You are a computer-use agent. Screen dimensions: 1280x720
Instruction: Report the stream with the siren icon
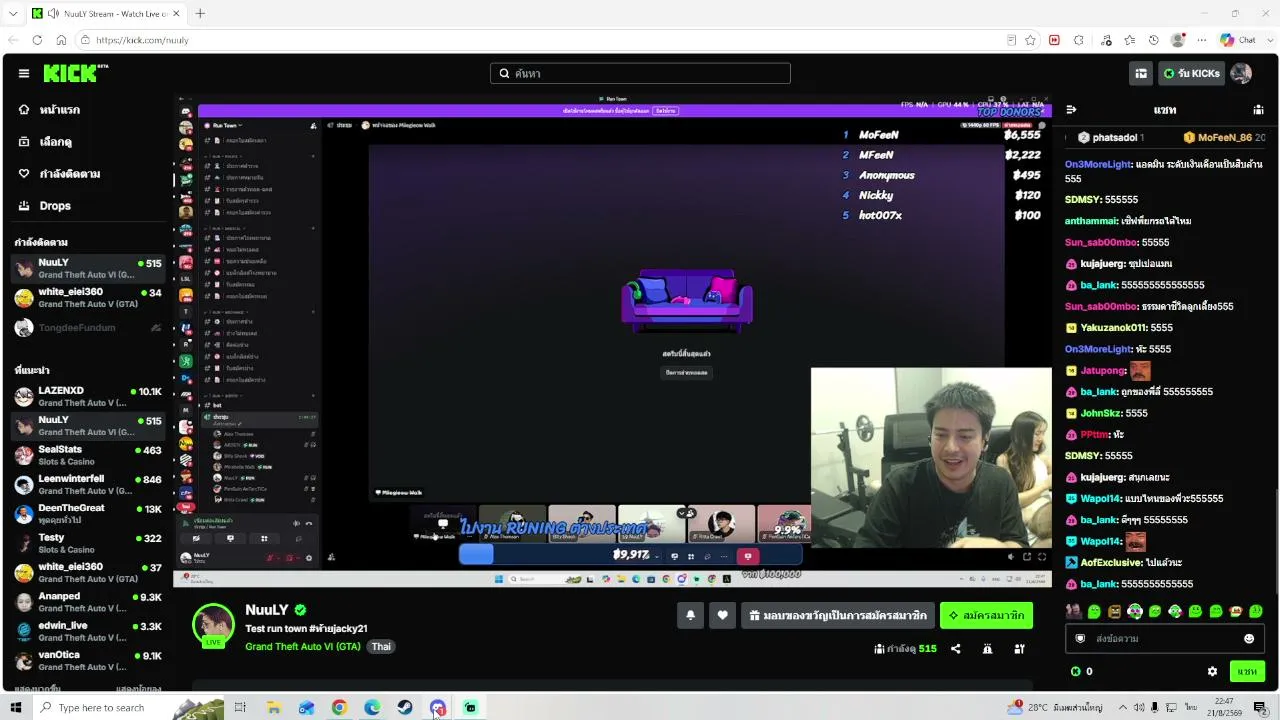987,649
